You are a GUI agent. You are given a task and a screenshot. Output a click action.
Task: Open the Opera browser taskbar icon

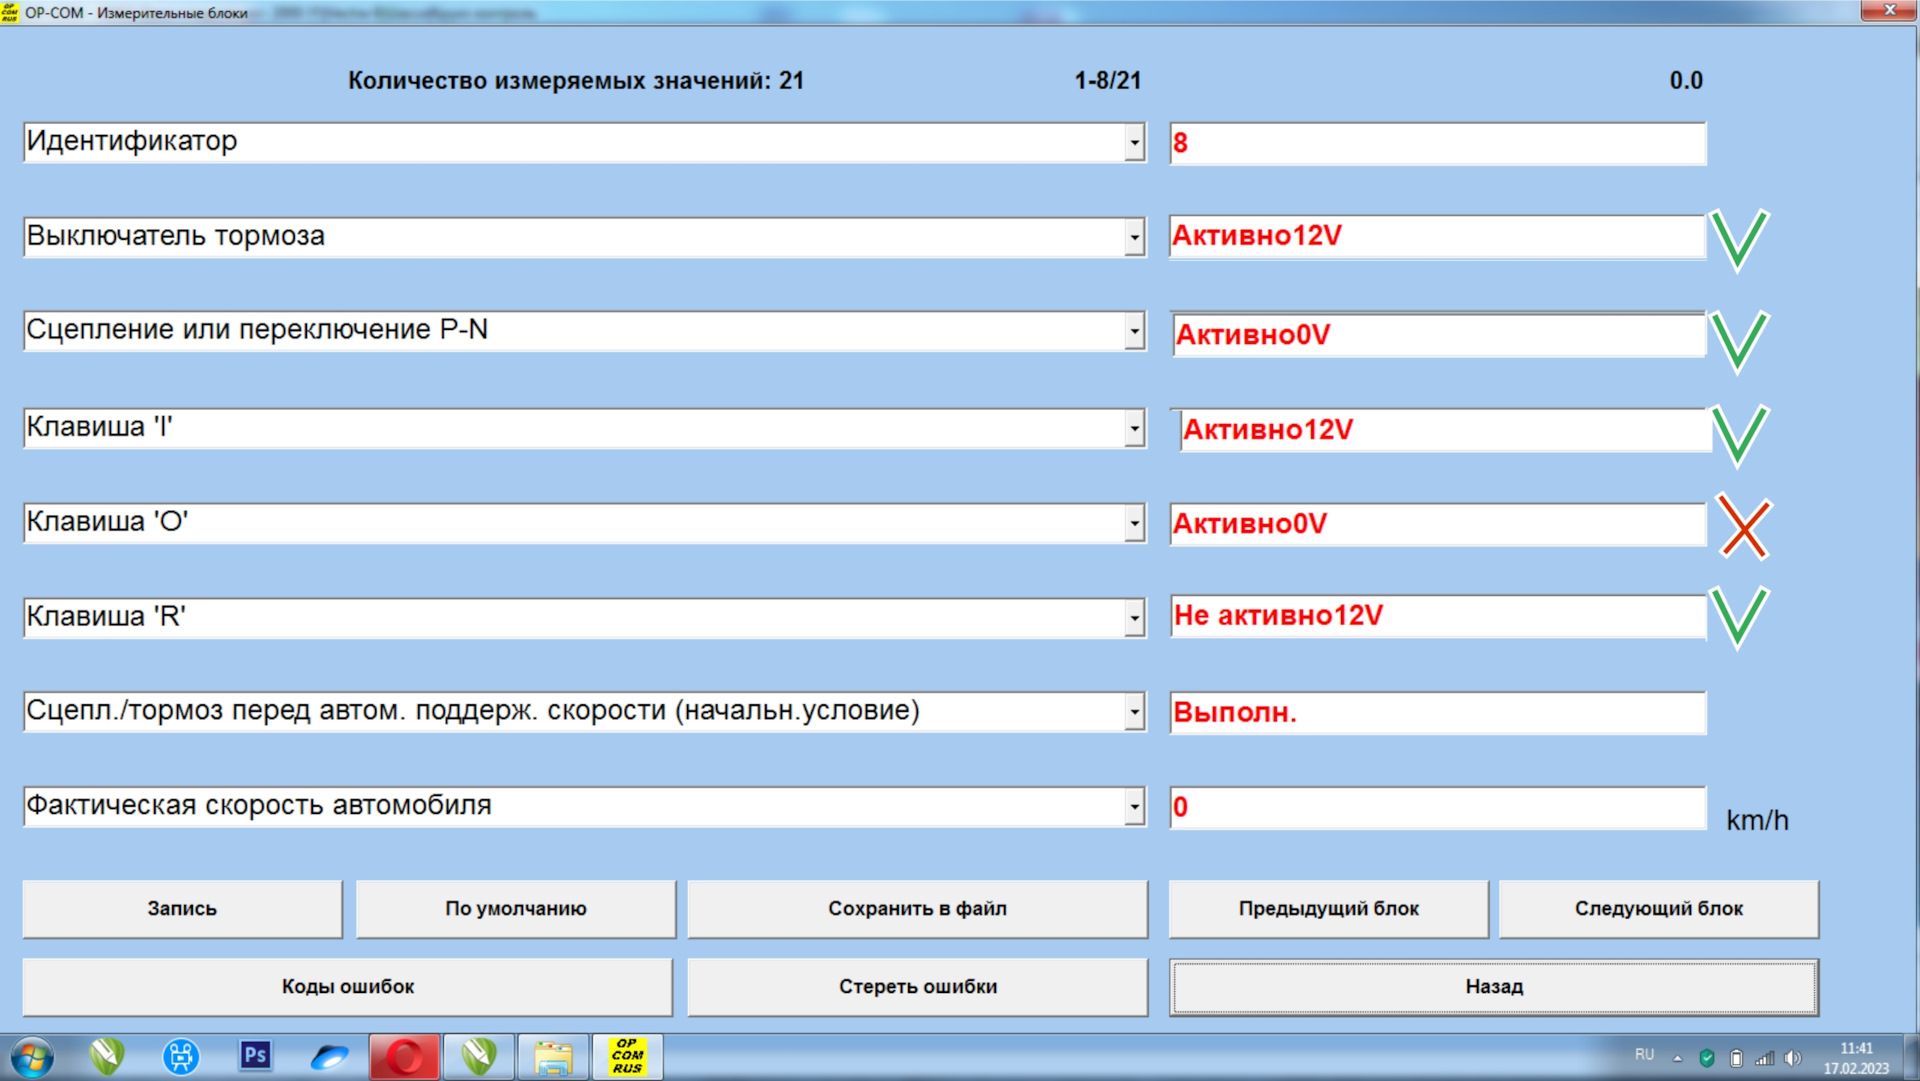click(404, 1056)
